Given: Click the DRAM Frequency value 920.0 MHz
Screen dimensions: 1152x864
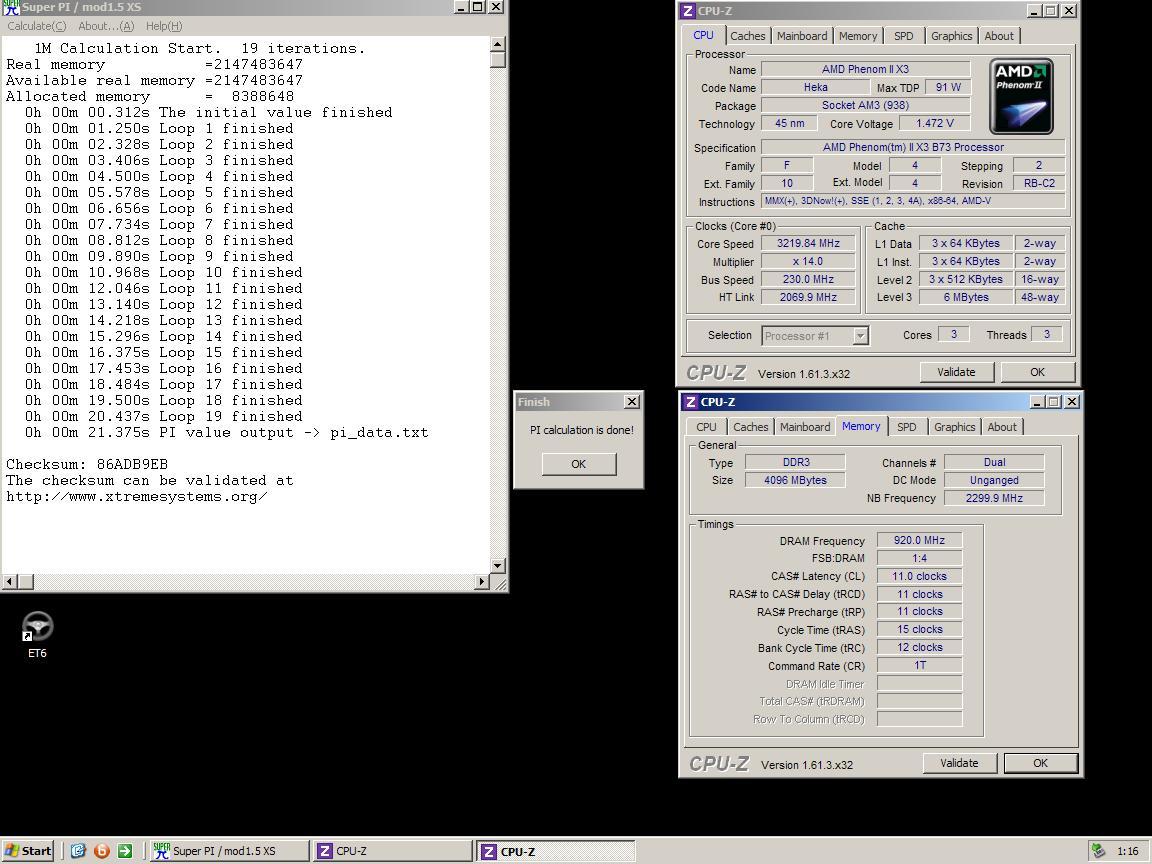Looking at the screenshot, I should click(x=919, y=540).
